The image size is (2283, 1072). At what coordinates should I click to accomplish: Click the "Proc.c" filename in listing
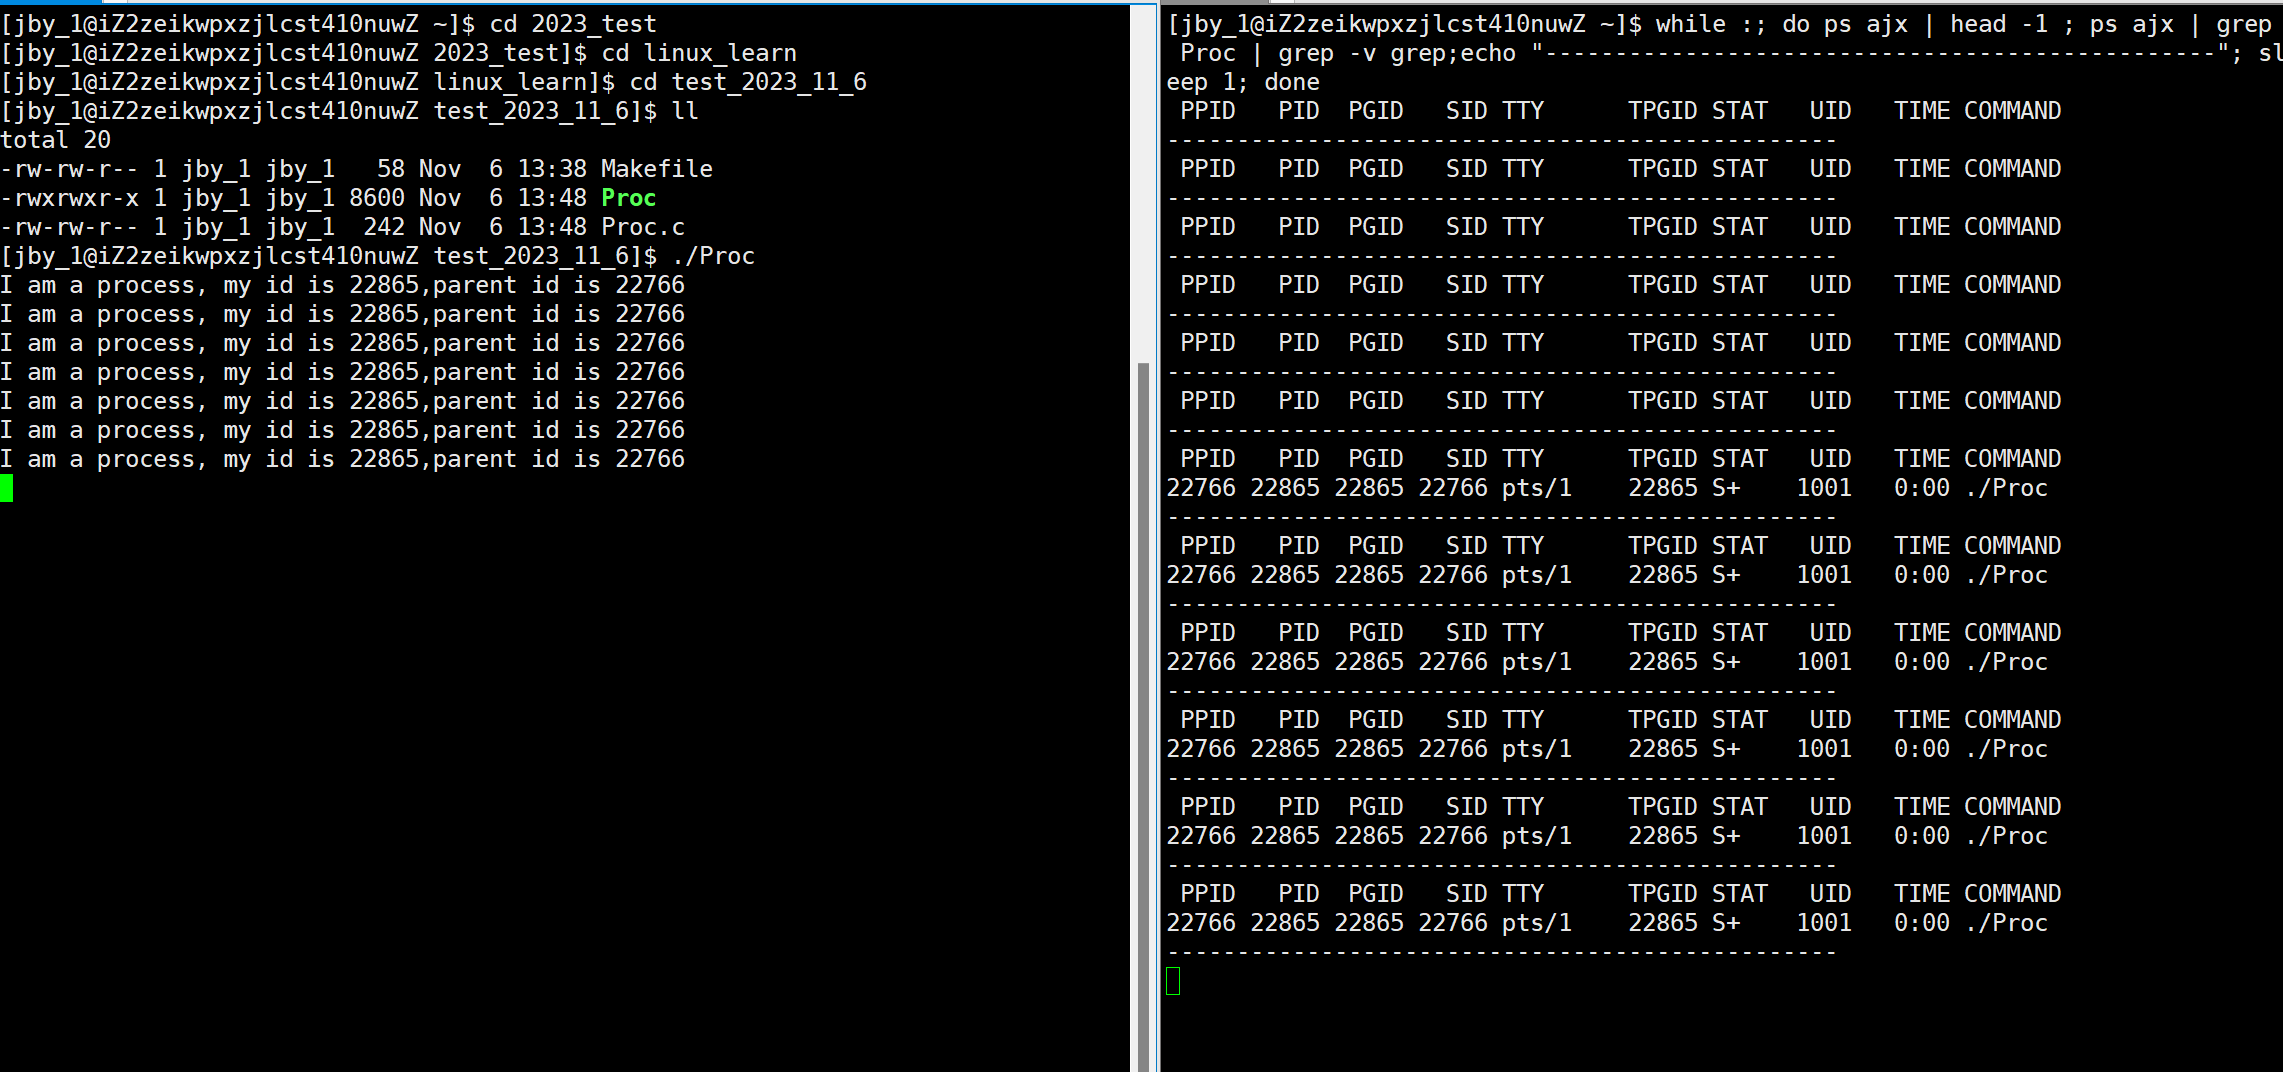(643, 227)
